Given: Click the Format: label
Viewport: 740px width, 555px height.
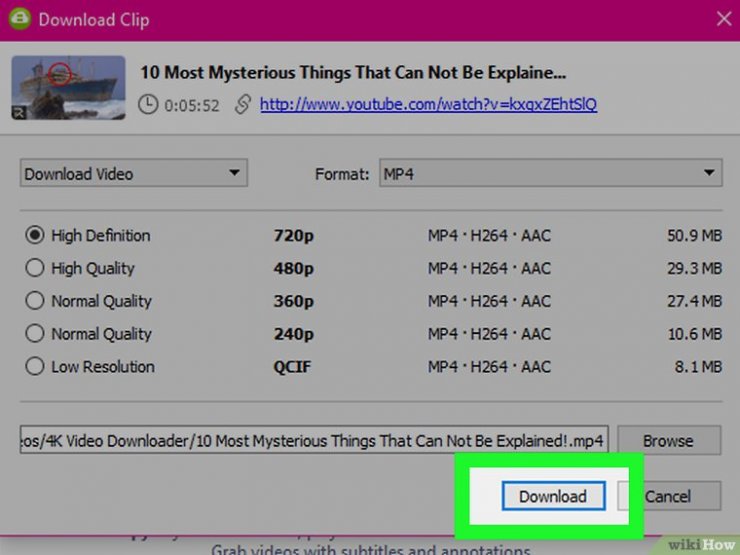Looking at the screenshot, I should tap(342, 174).
